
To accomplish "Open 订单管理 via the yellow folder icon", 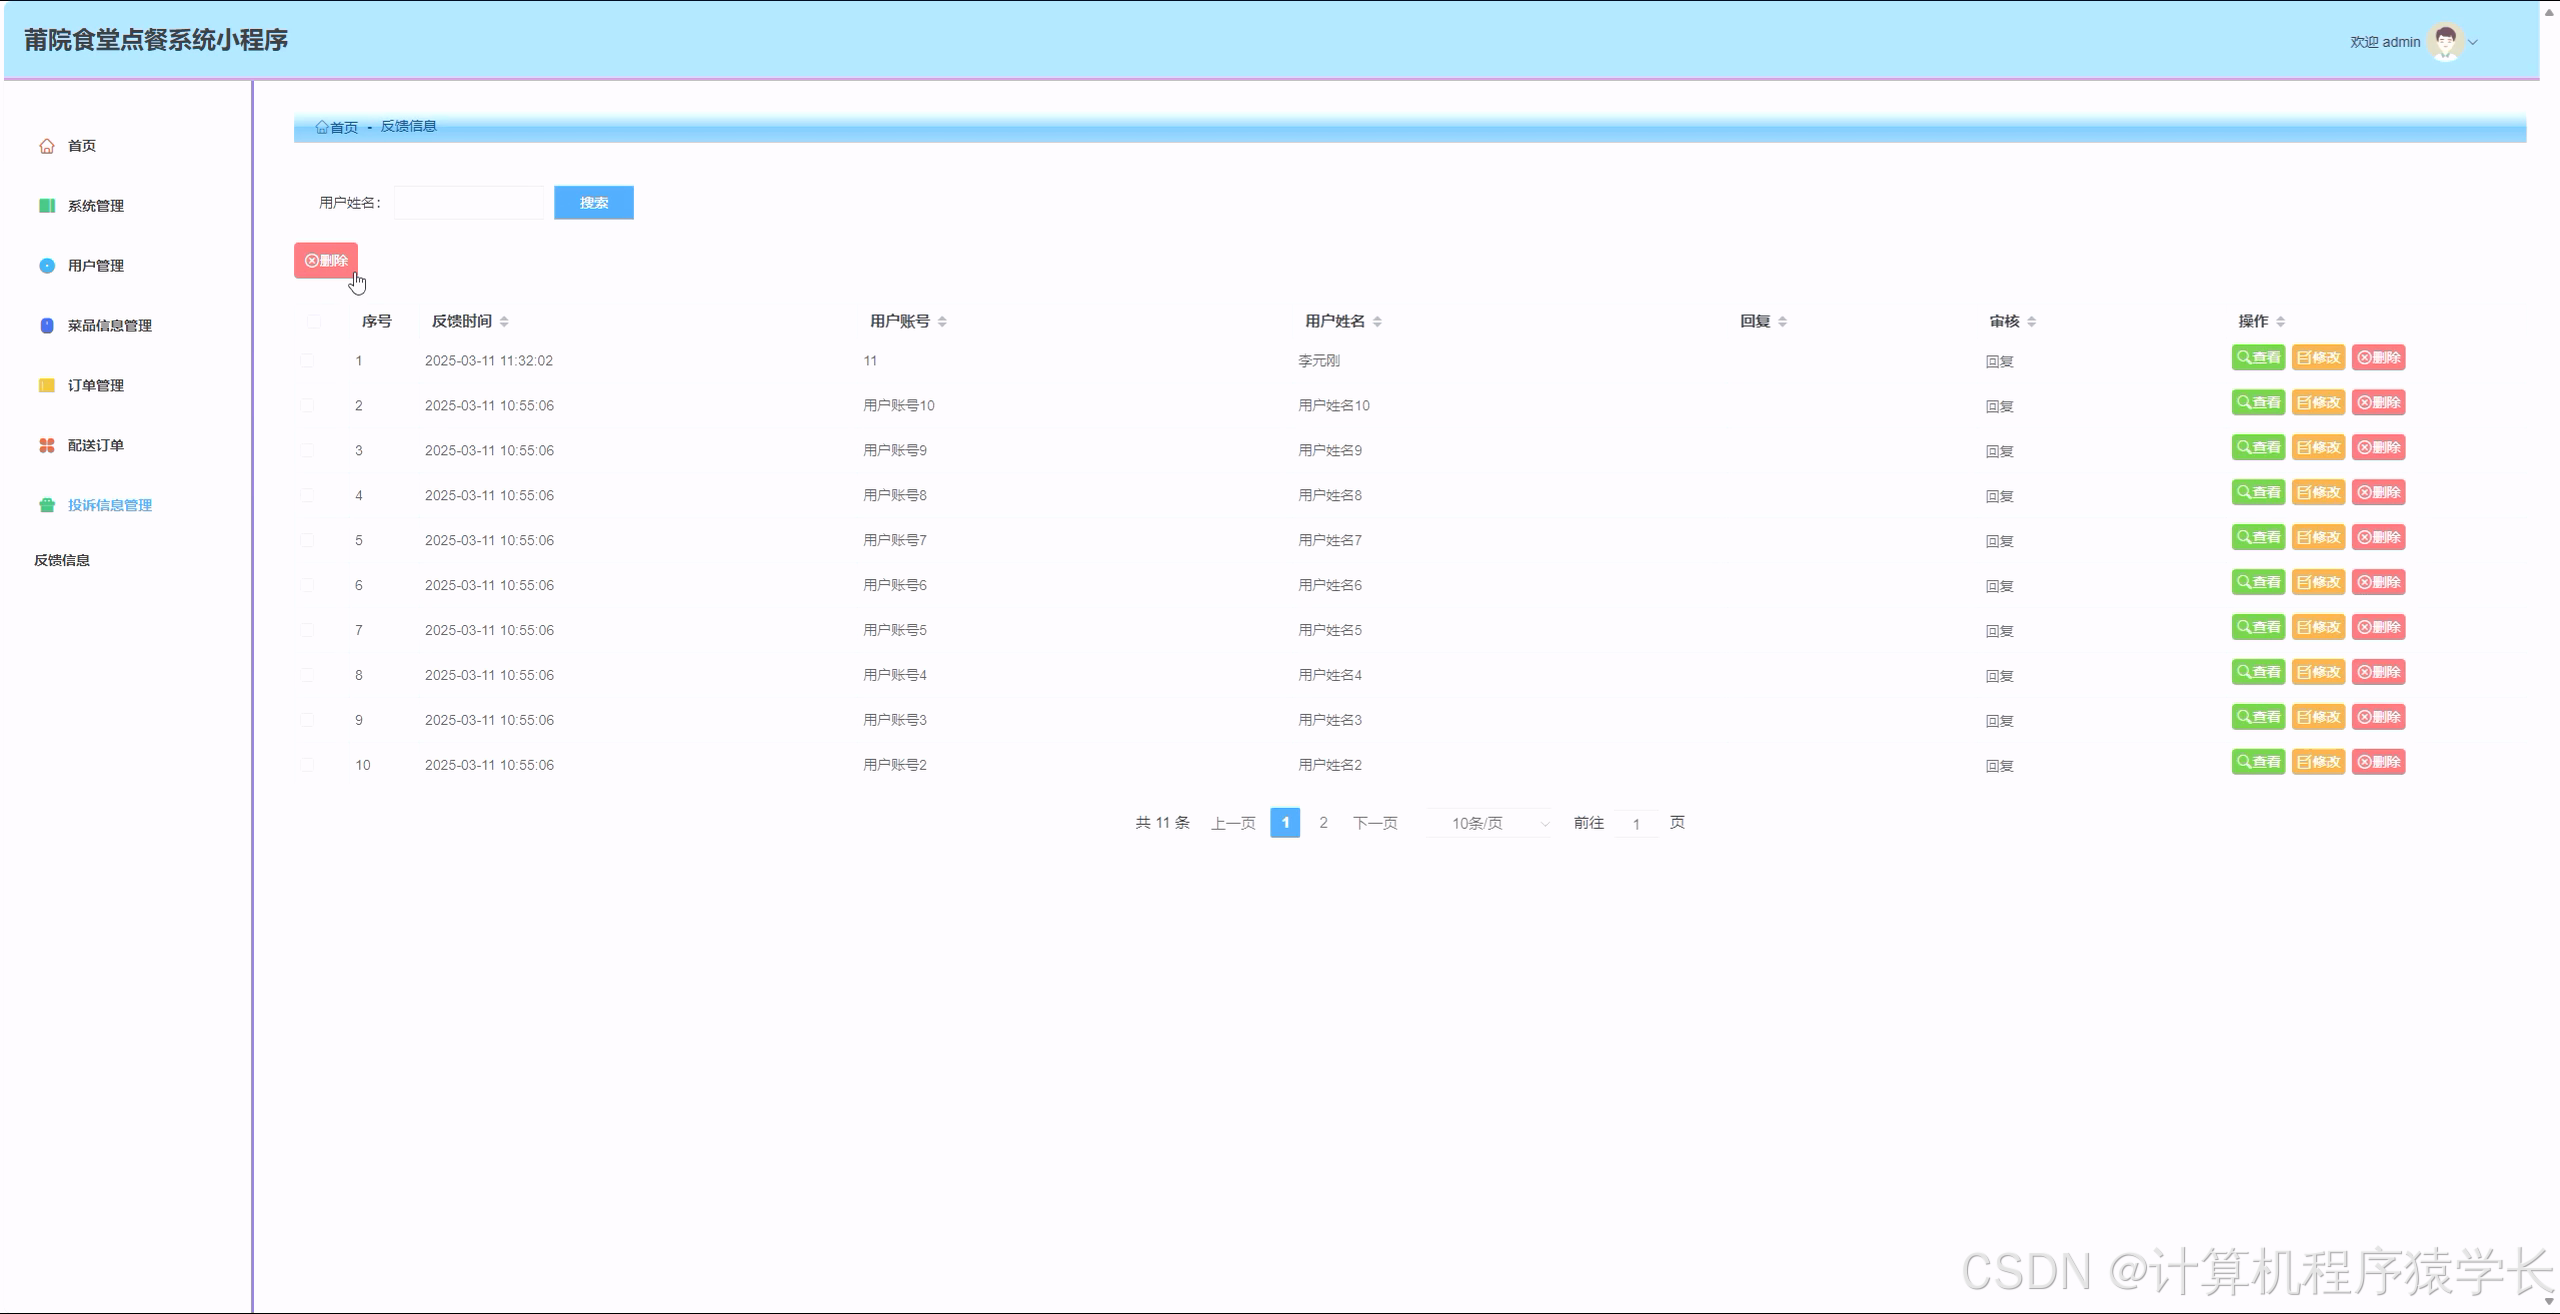I will click(47, 385).
